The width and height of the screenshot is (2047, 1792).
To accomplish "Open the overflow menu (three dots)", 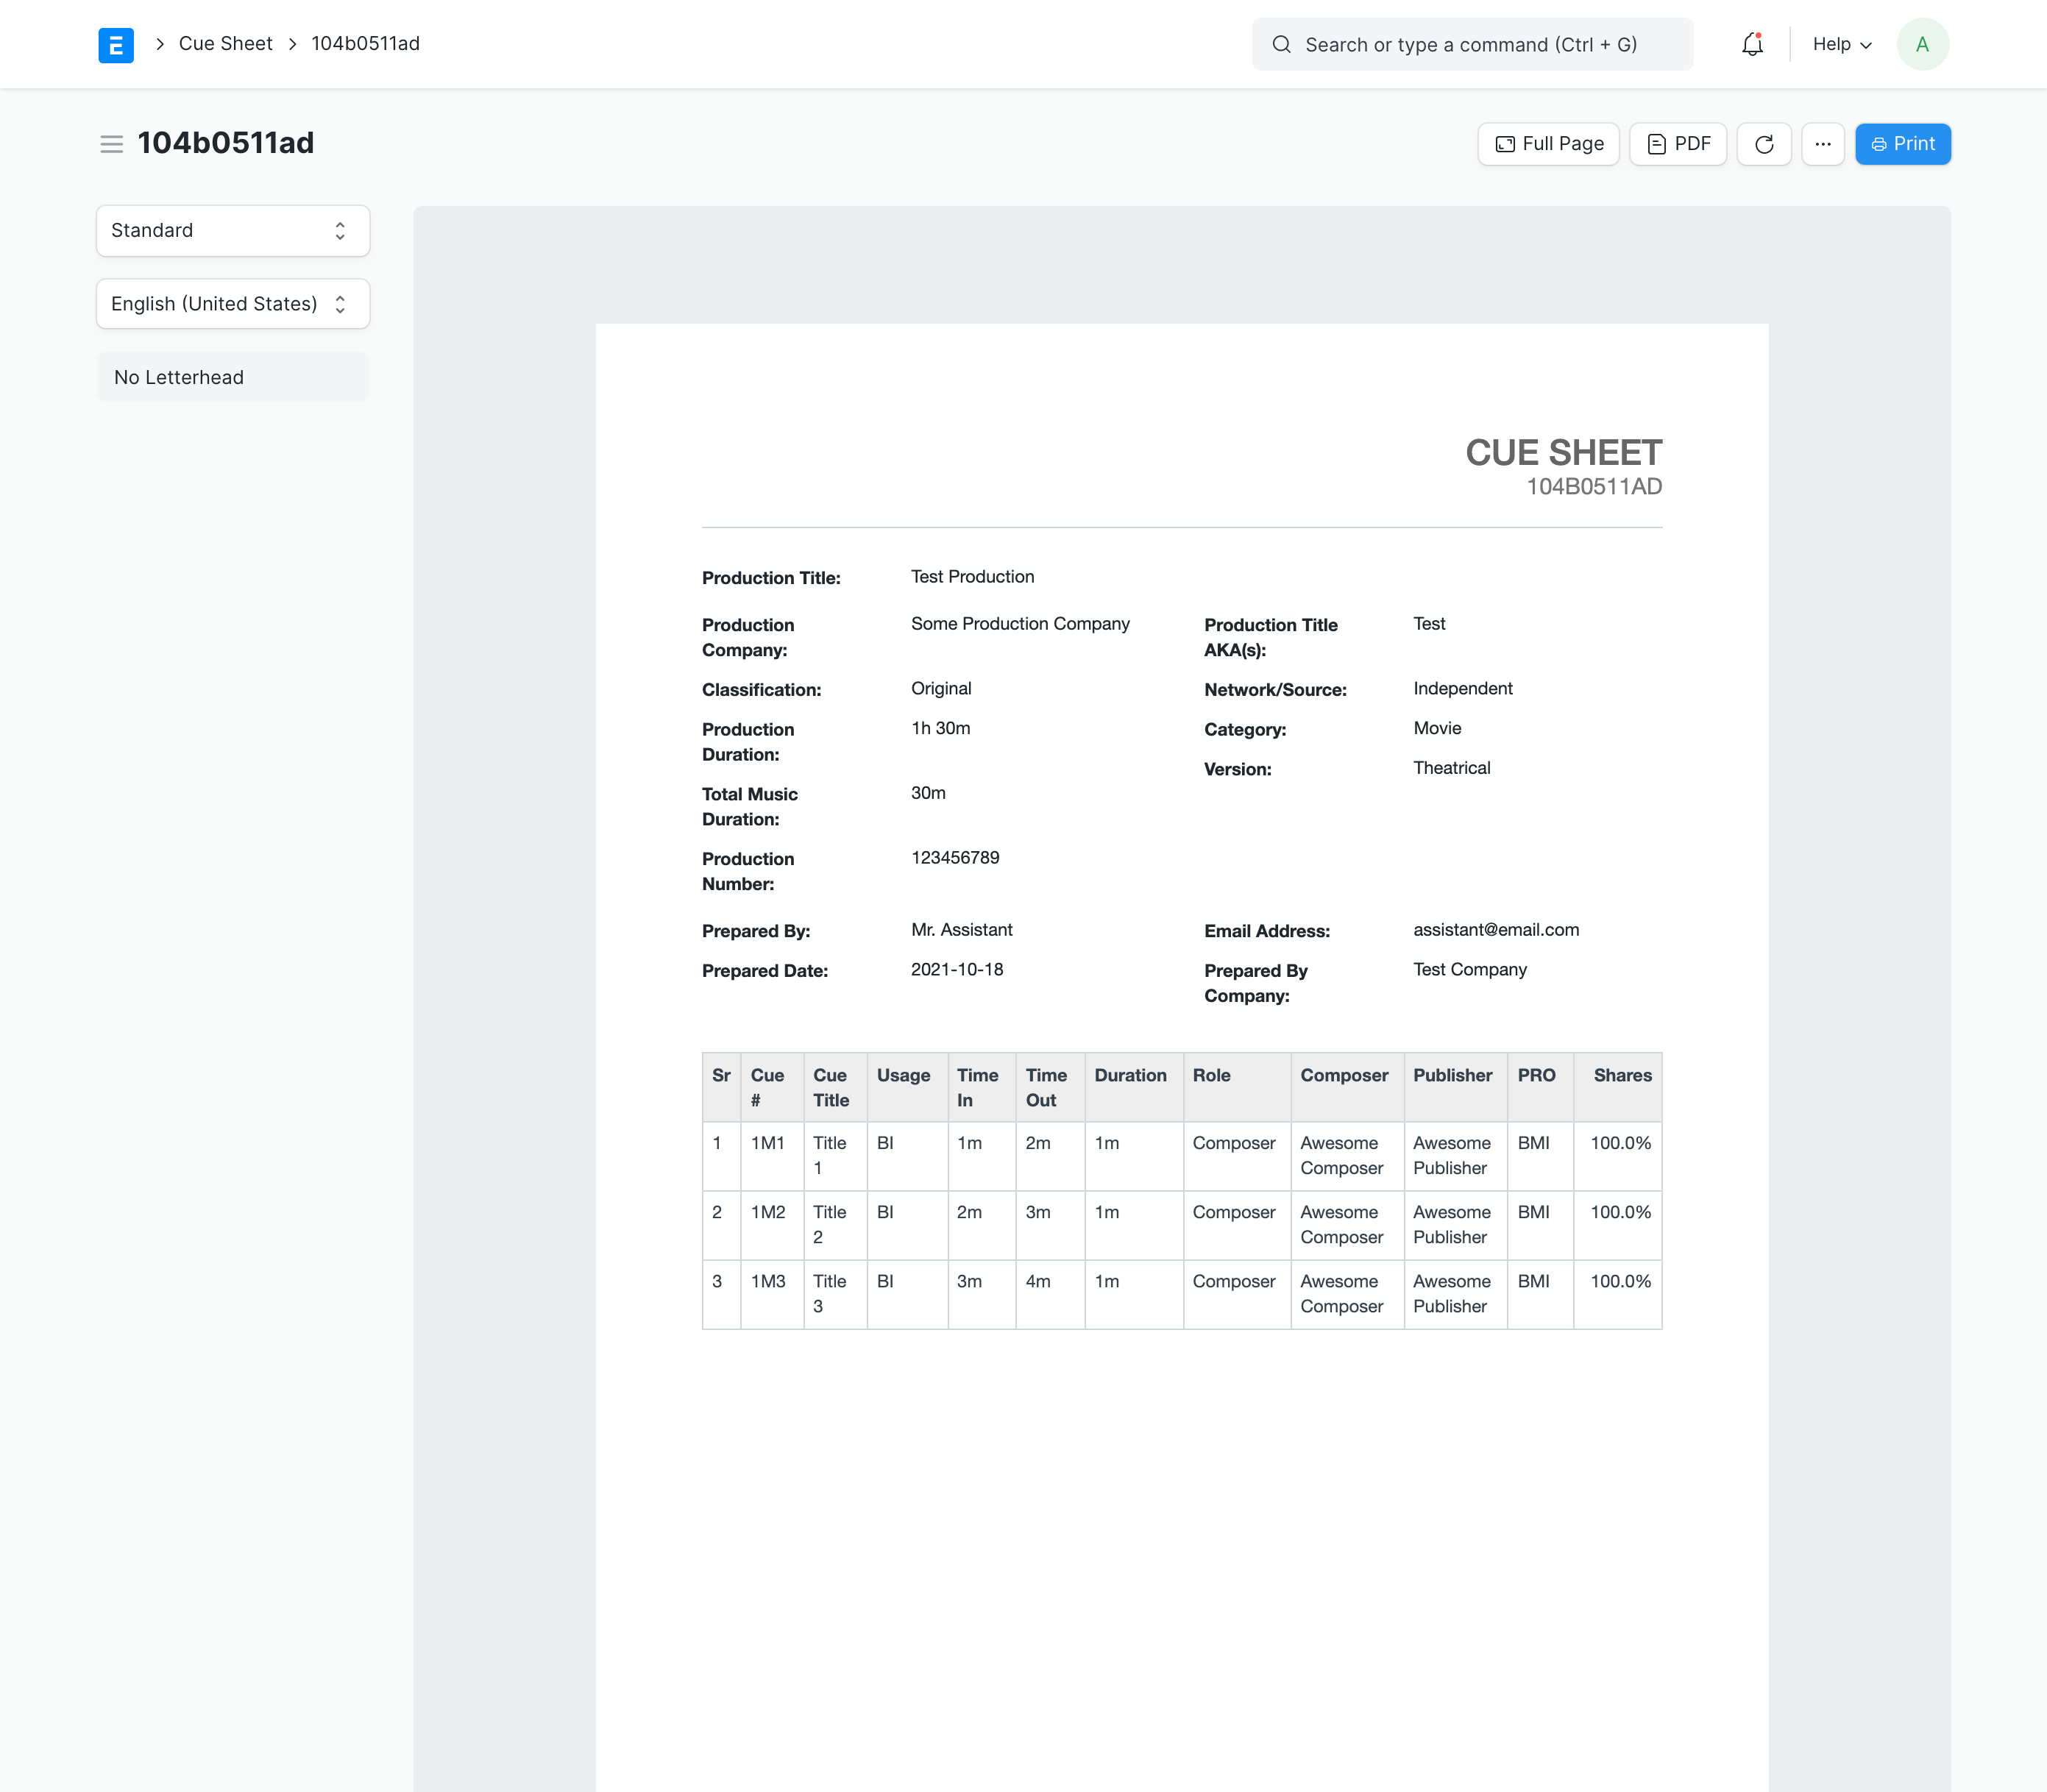I will click(1823, 143).
